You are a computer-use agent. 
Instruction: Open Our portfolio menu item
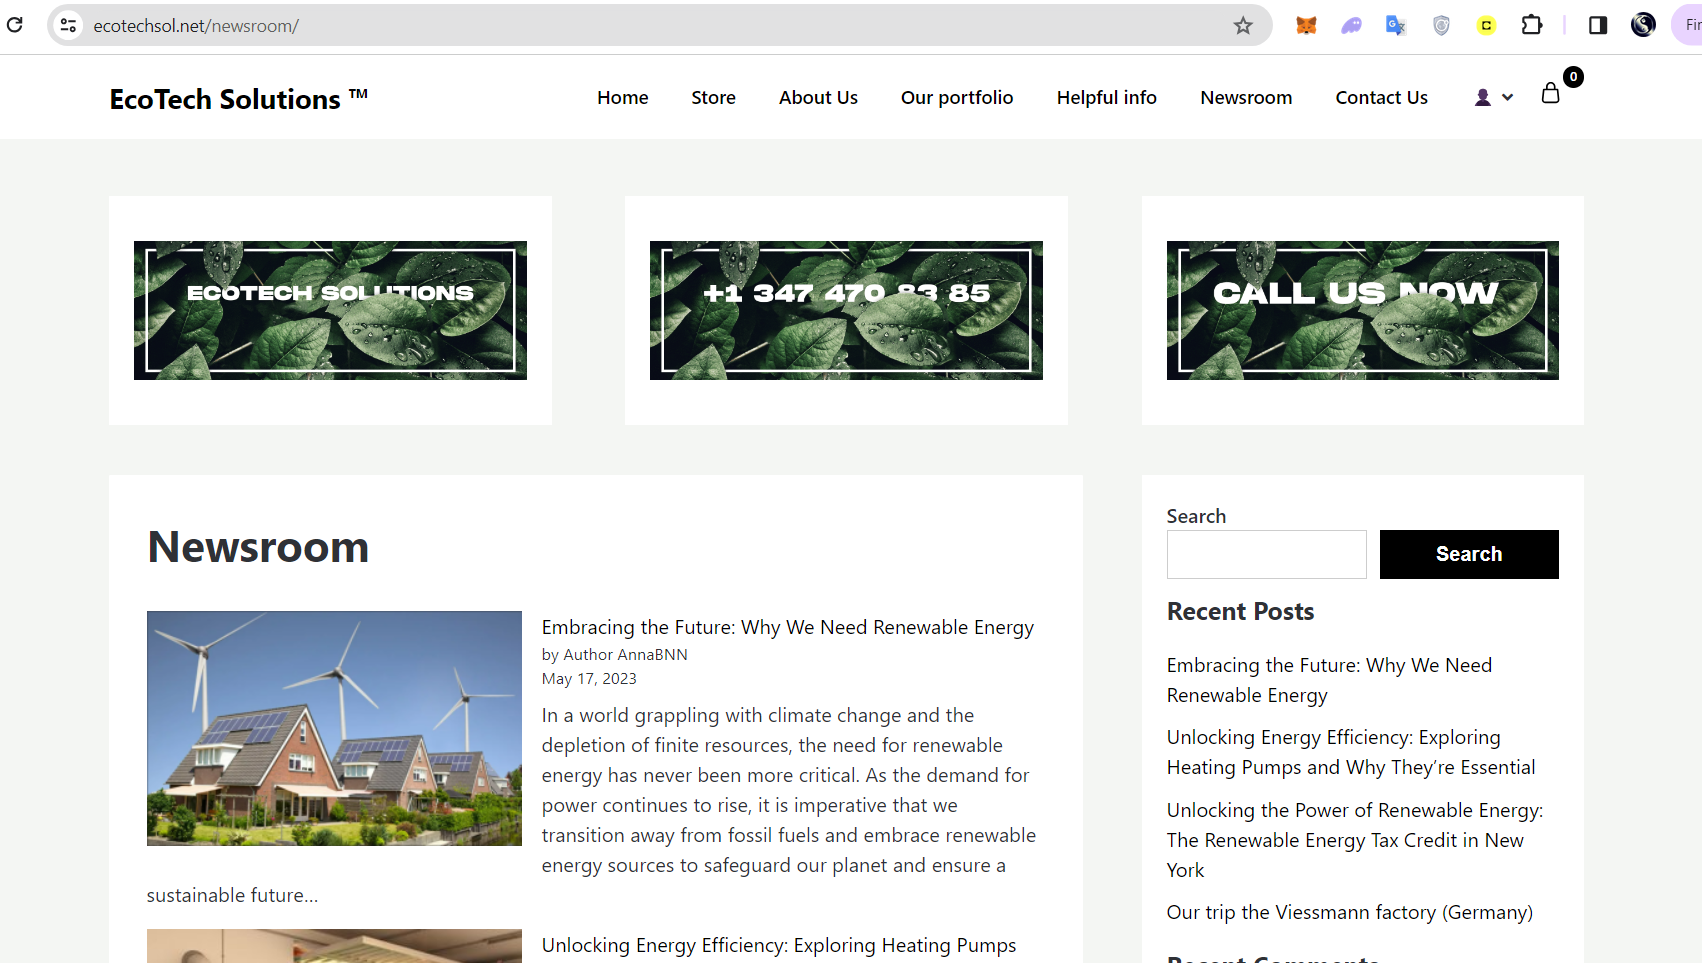point(957,97)
